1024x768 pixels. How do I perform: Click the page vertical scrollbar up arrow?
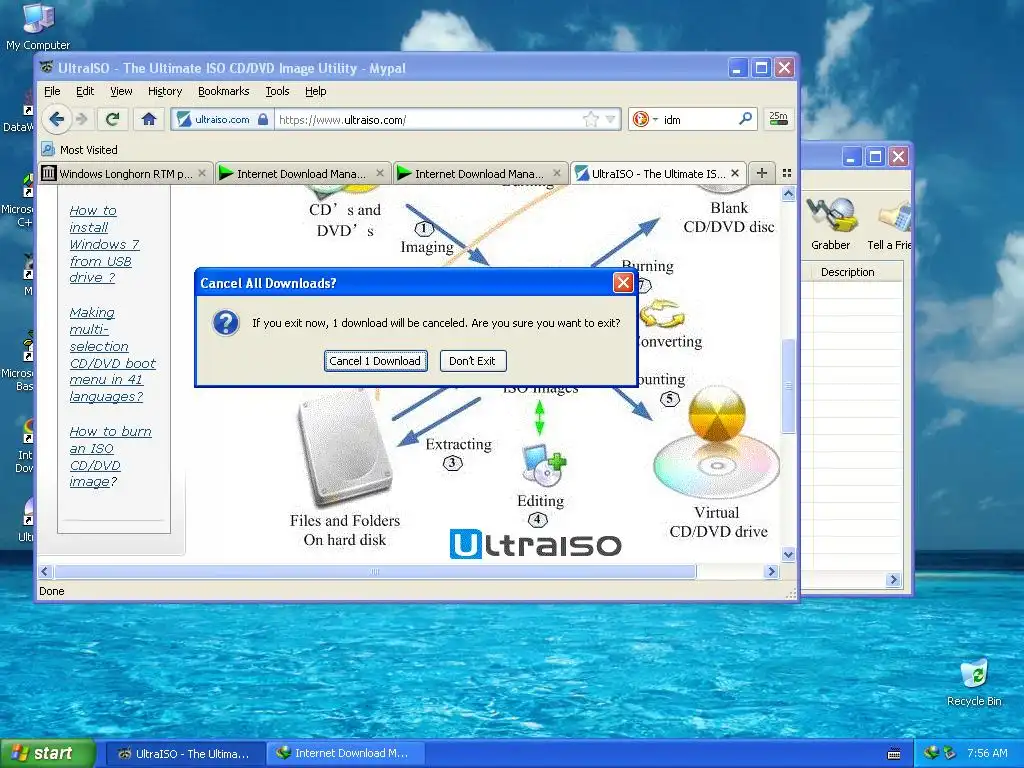click(788, 193)
